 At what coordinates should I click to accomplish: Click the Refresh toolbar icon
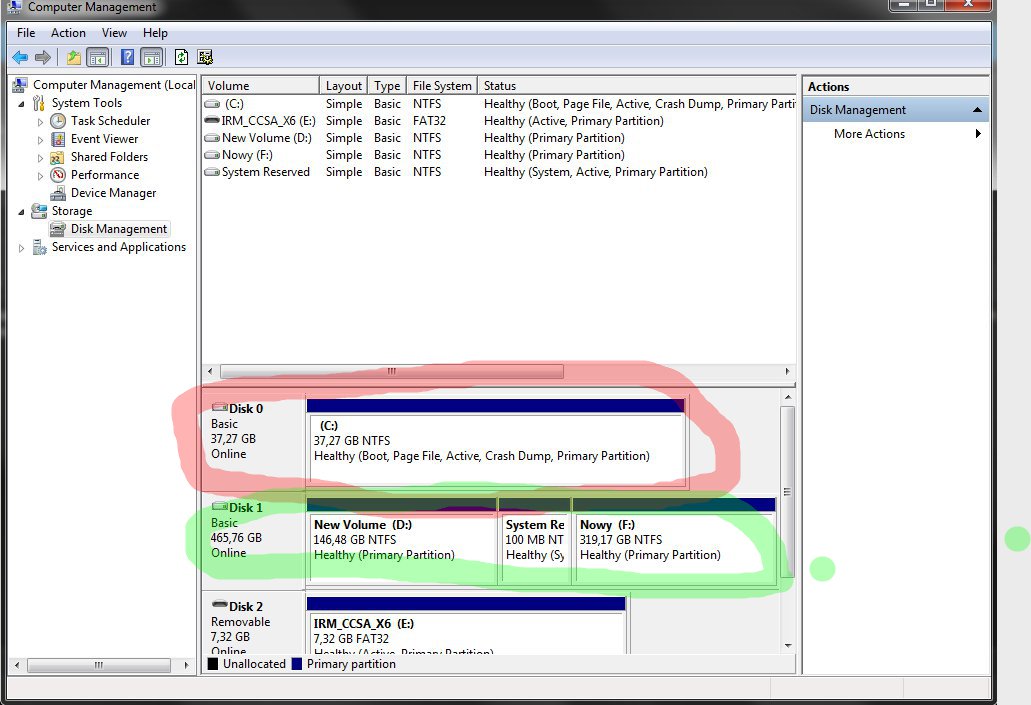click(x=181, y=58)
